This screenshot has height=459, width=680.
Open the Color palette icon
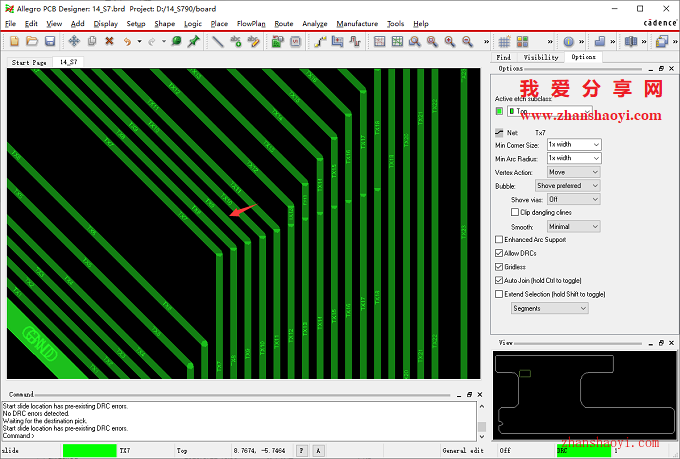(523, 42)
